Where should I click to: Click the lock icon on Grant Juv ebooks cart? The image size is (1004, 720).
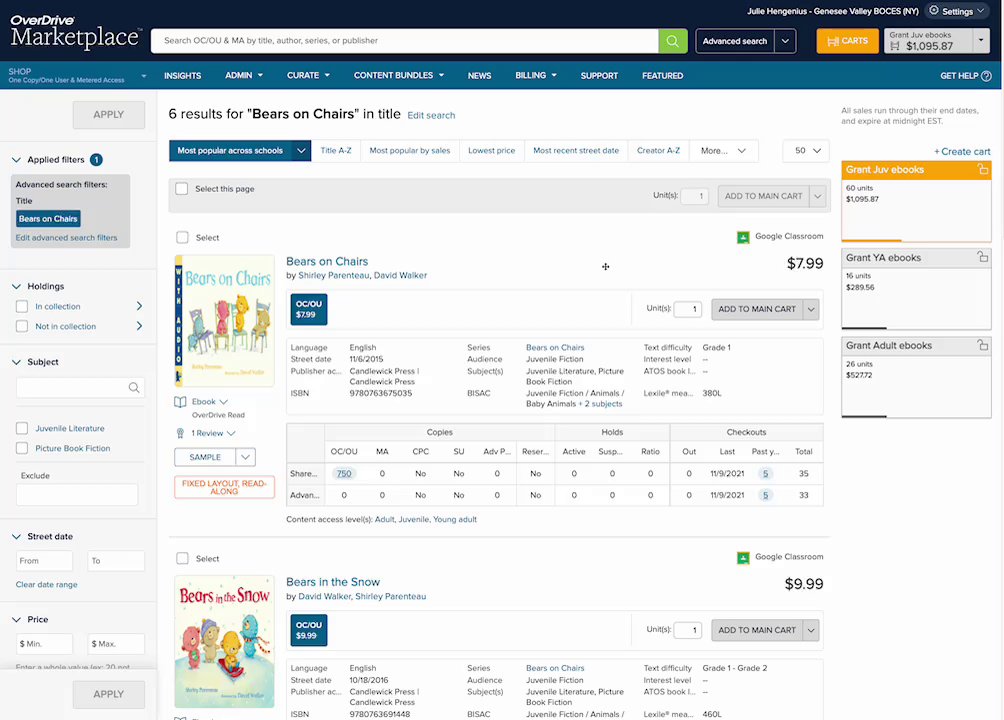[982, 169]
